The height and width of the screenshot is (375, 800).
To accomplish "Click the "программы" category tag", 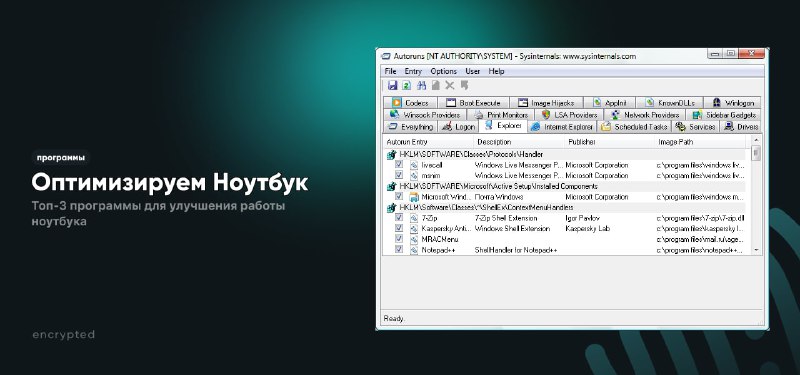I will pos(61,158).
